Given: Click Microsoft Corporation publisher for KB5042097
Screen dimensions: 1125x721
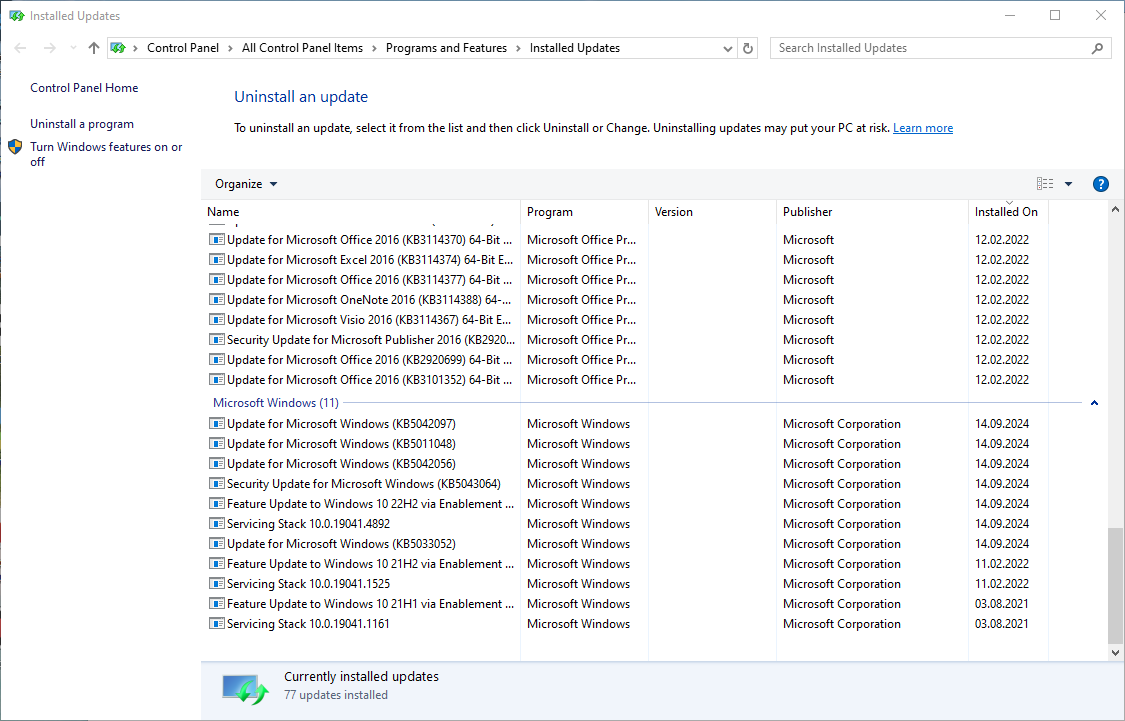Looking at the screenshot, I should pyautogui.click(x=842, y=424).
